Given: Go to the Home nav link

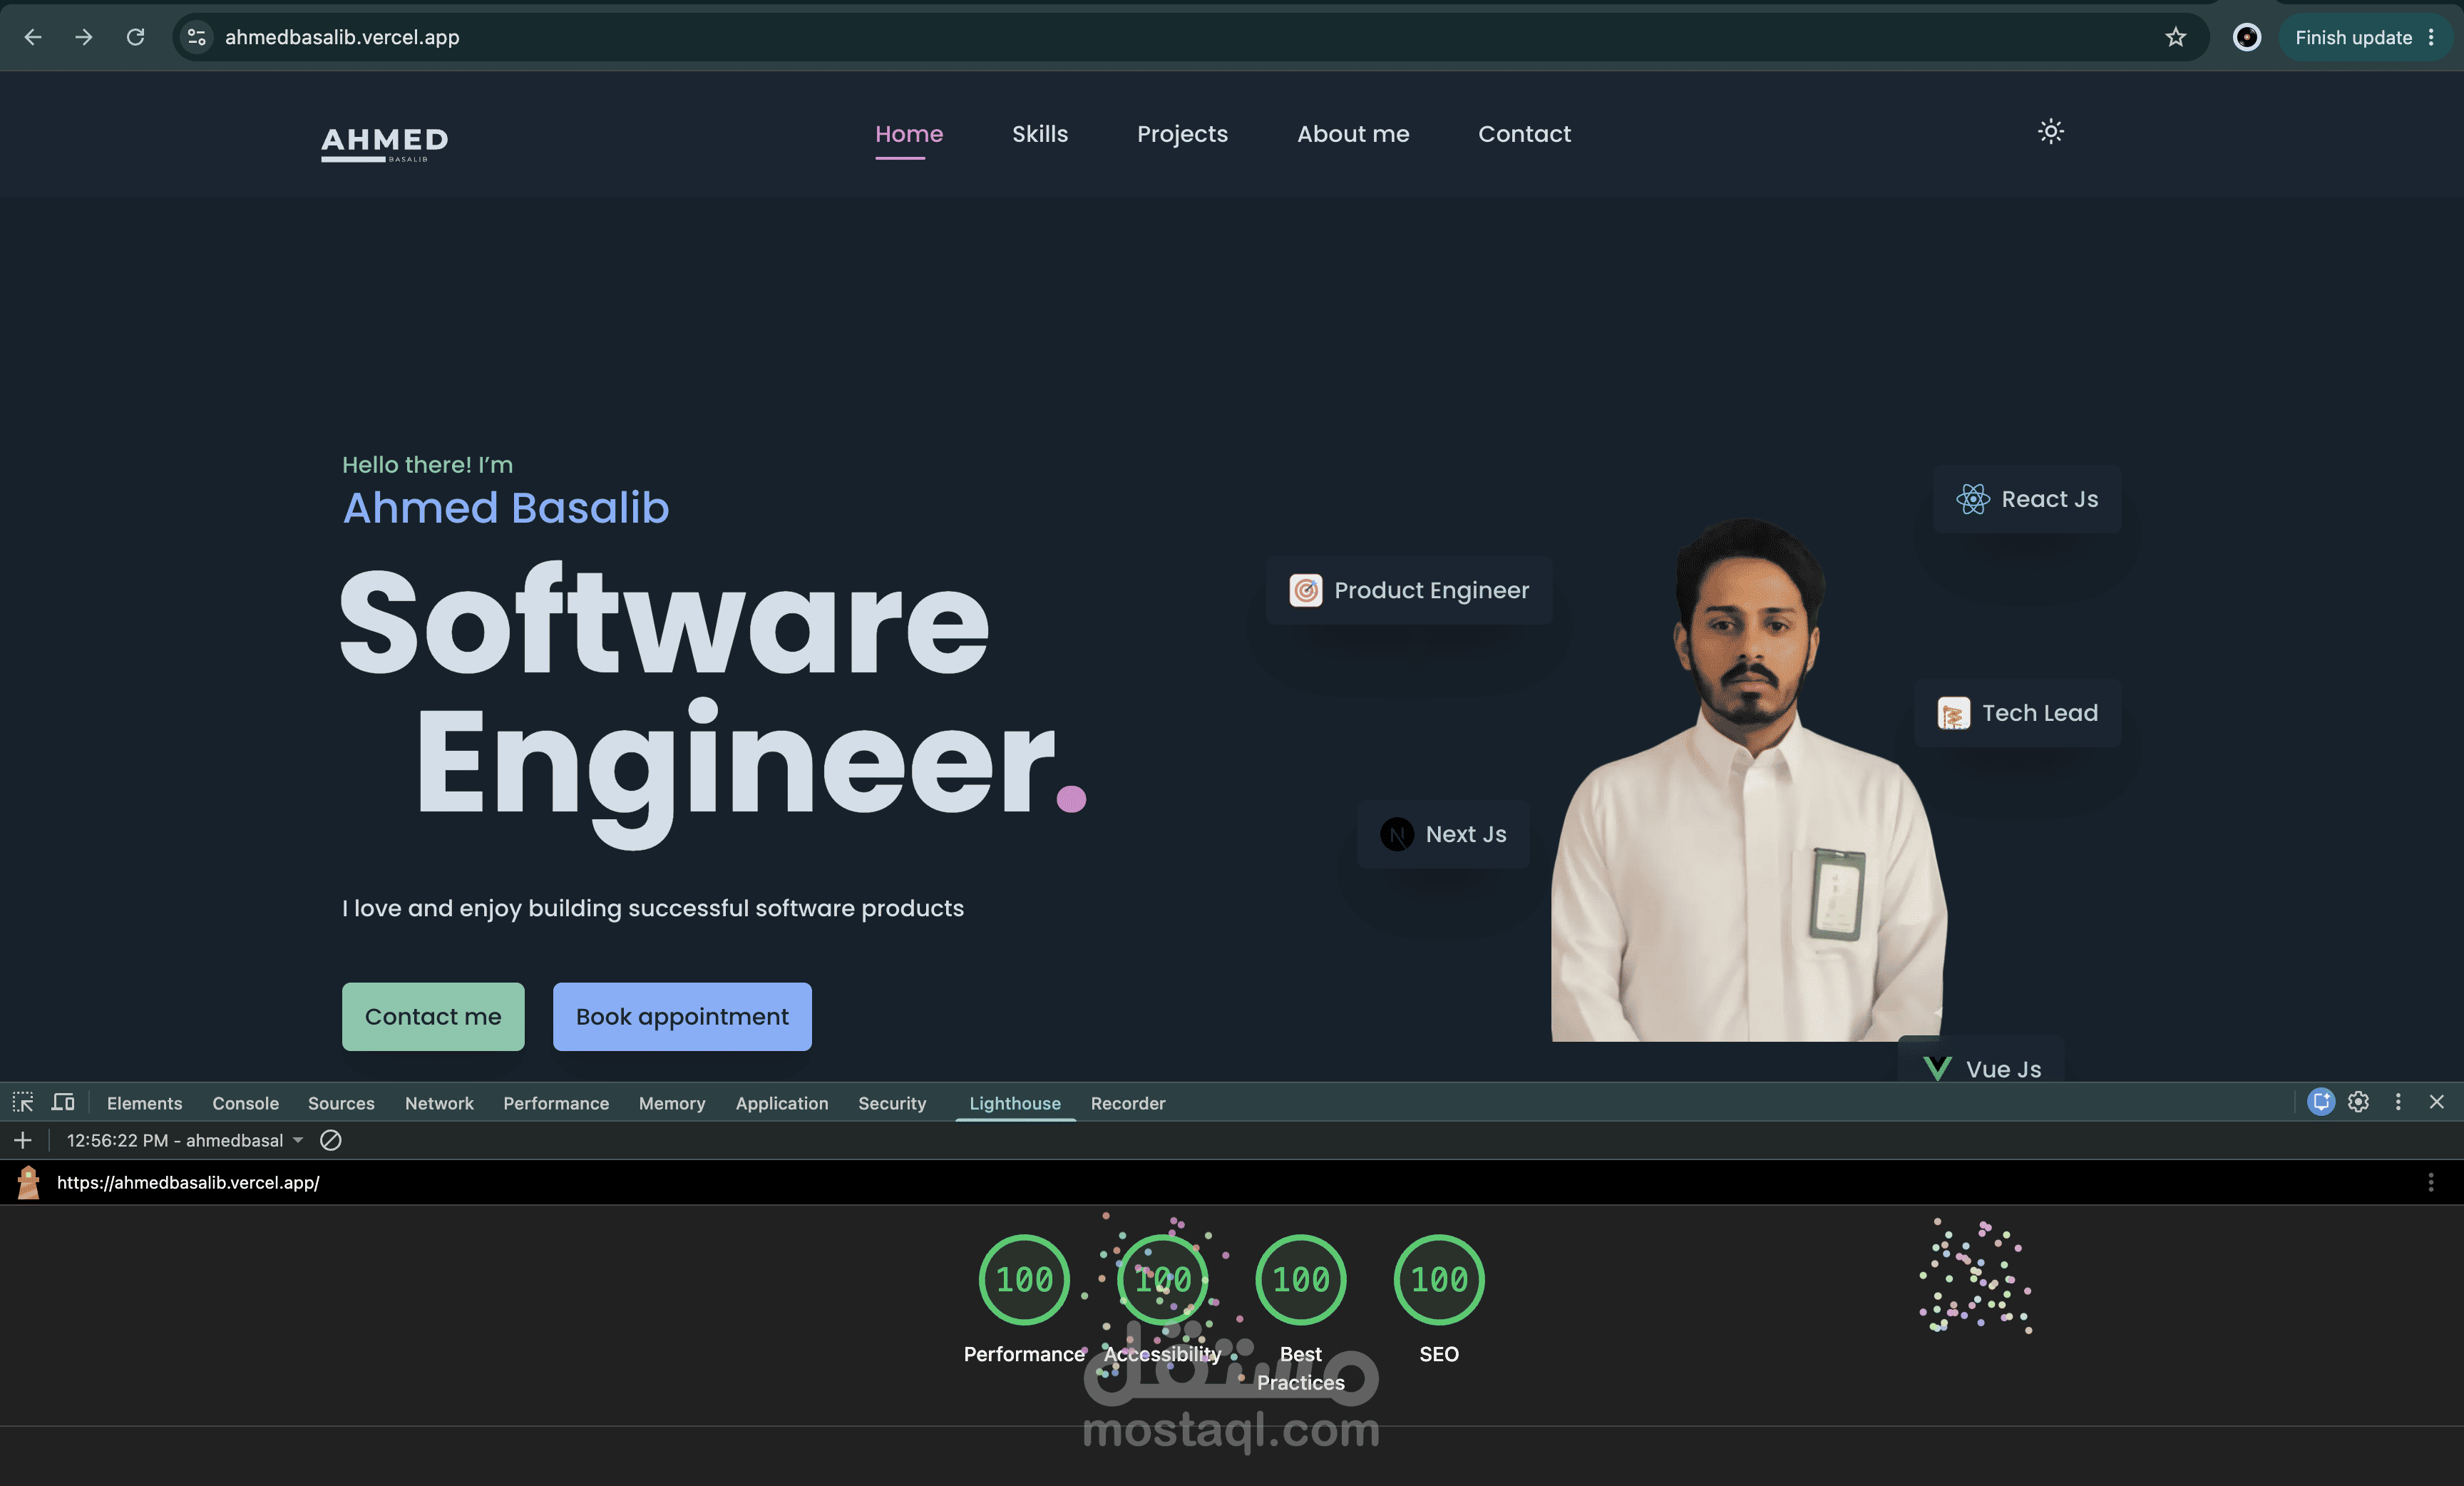Looking at the screenshot, I should coord(909,134).
